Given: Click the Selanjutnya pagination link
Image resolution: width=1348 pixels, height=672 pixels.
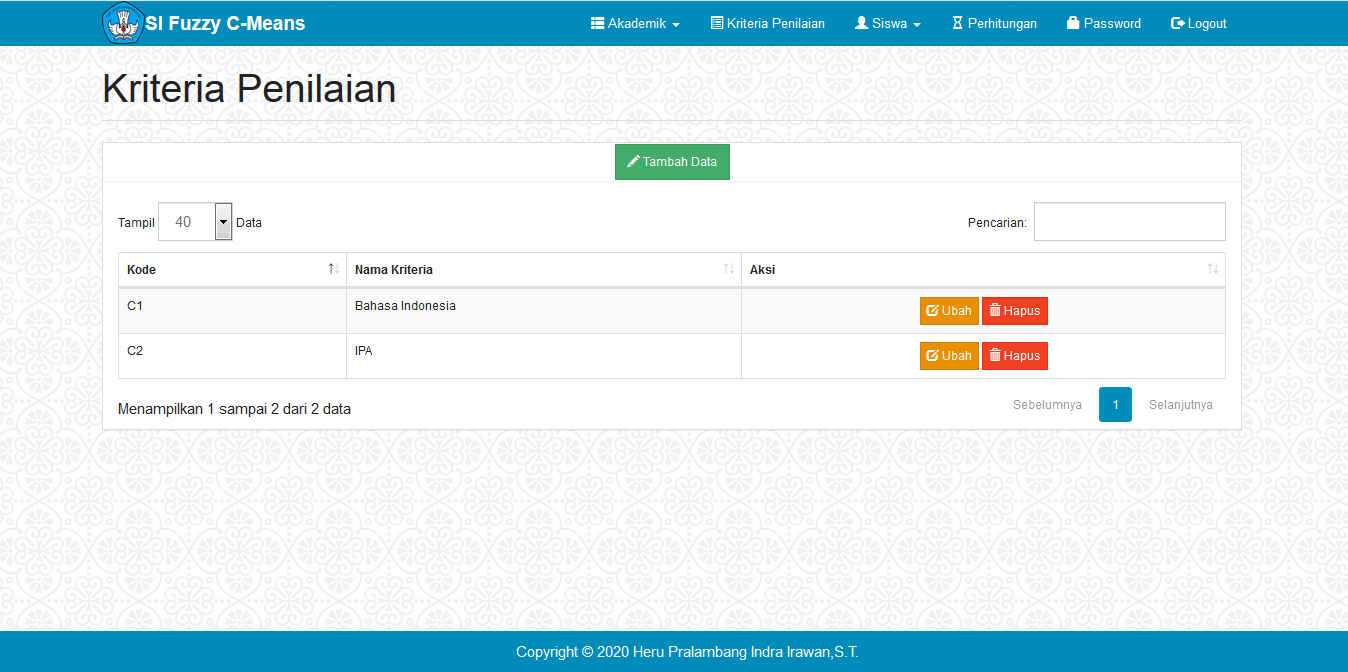Looking at the screenshot, I should [x=1180, y=405].
